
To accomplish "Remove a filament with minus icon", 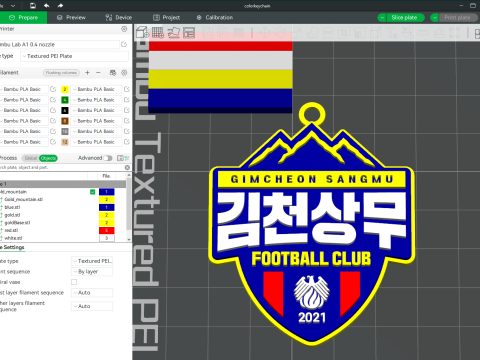I will coord(98,73).
